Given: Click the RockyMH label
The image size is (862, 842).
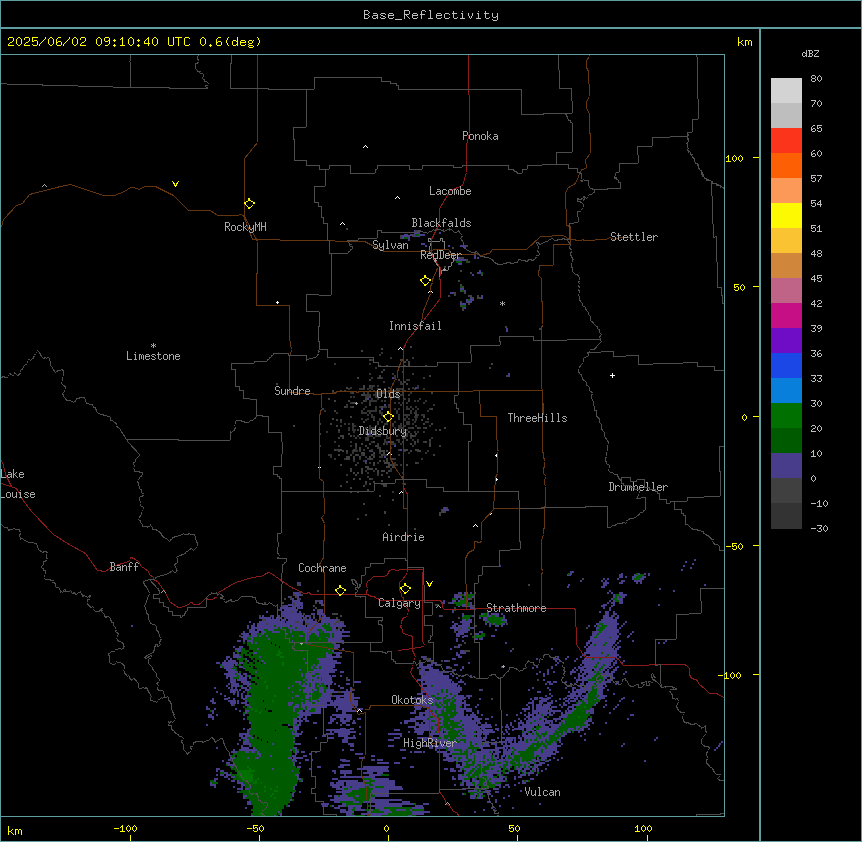Looking at the screenshot, I should (245, 227).
